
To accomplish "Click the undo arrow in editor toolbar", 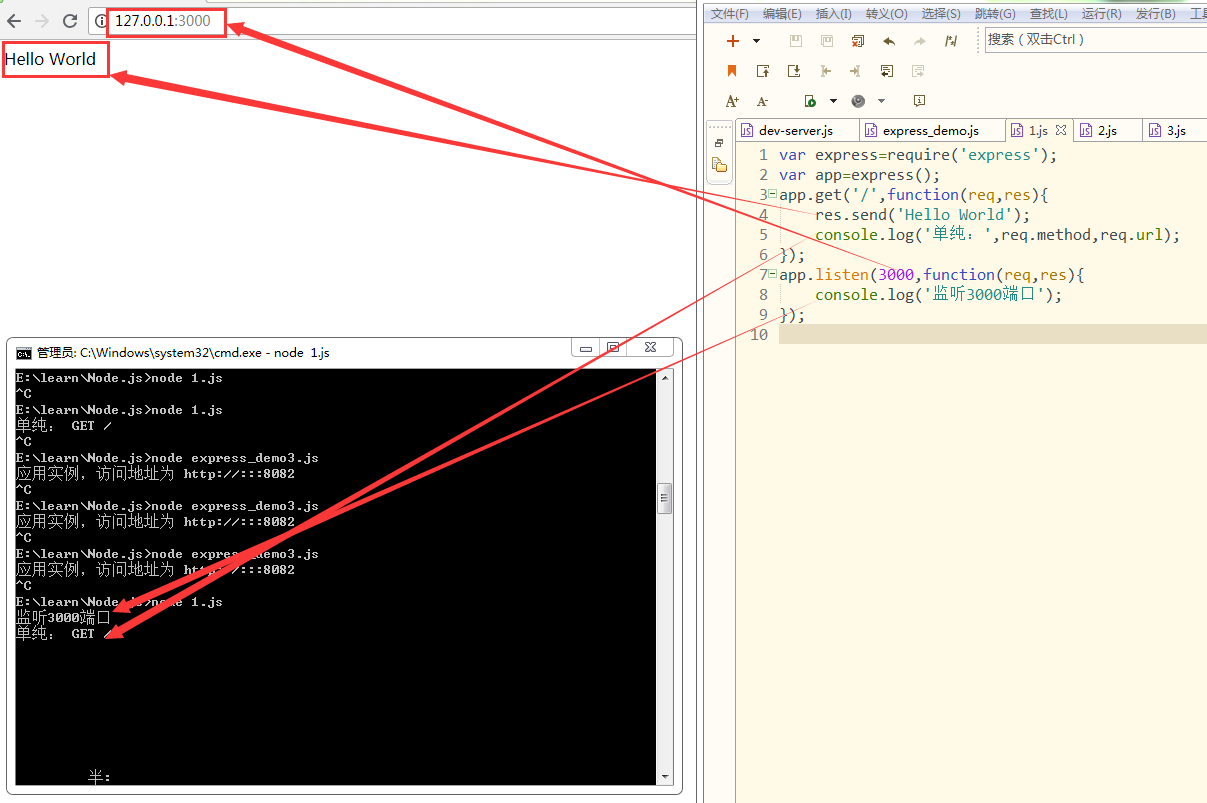I will 888,41.
